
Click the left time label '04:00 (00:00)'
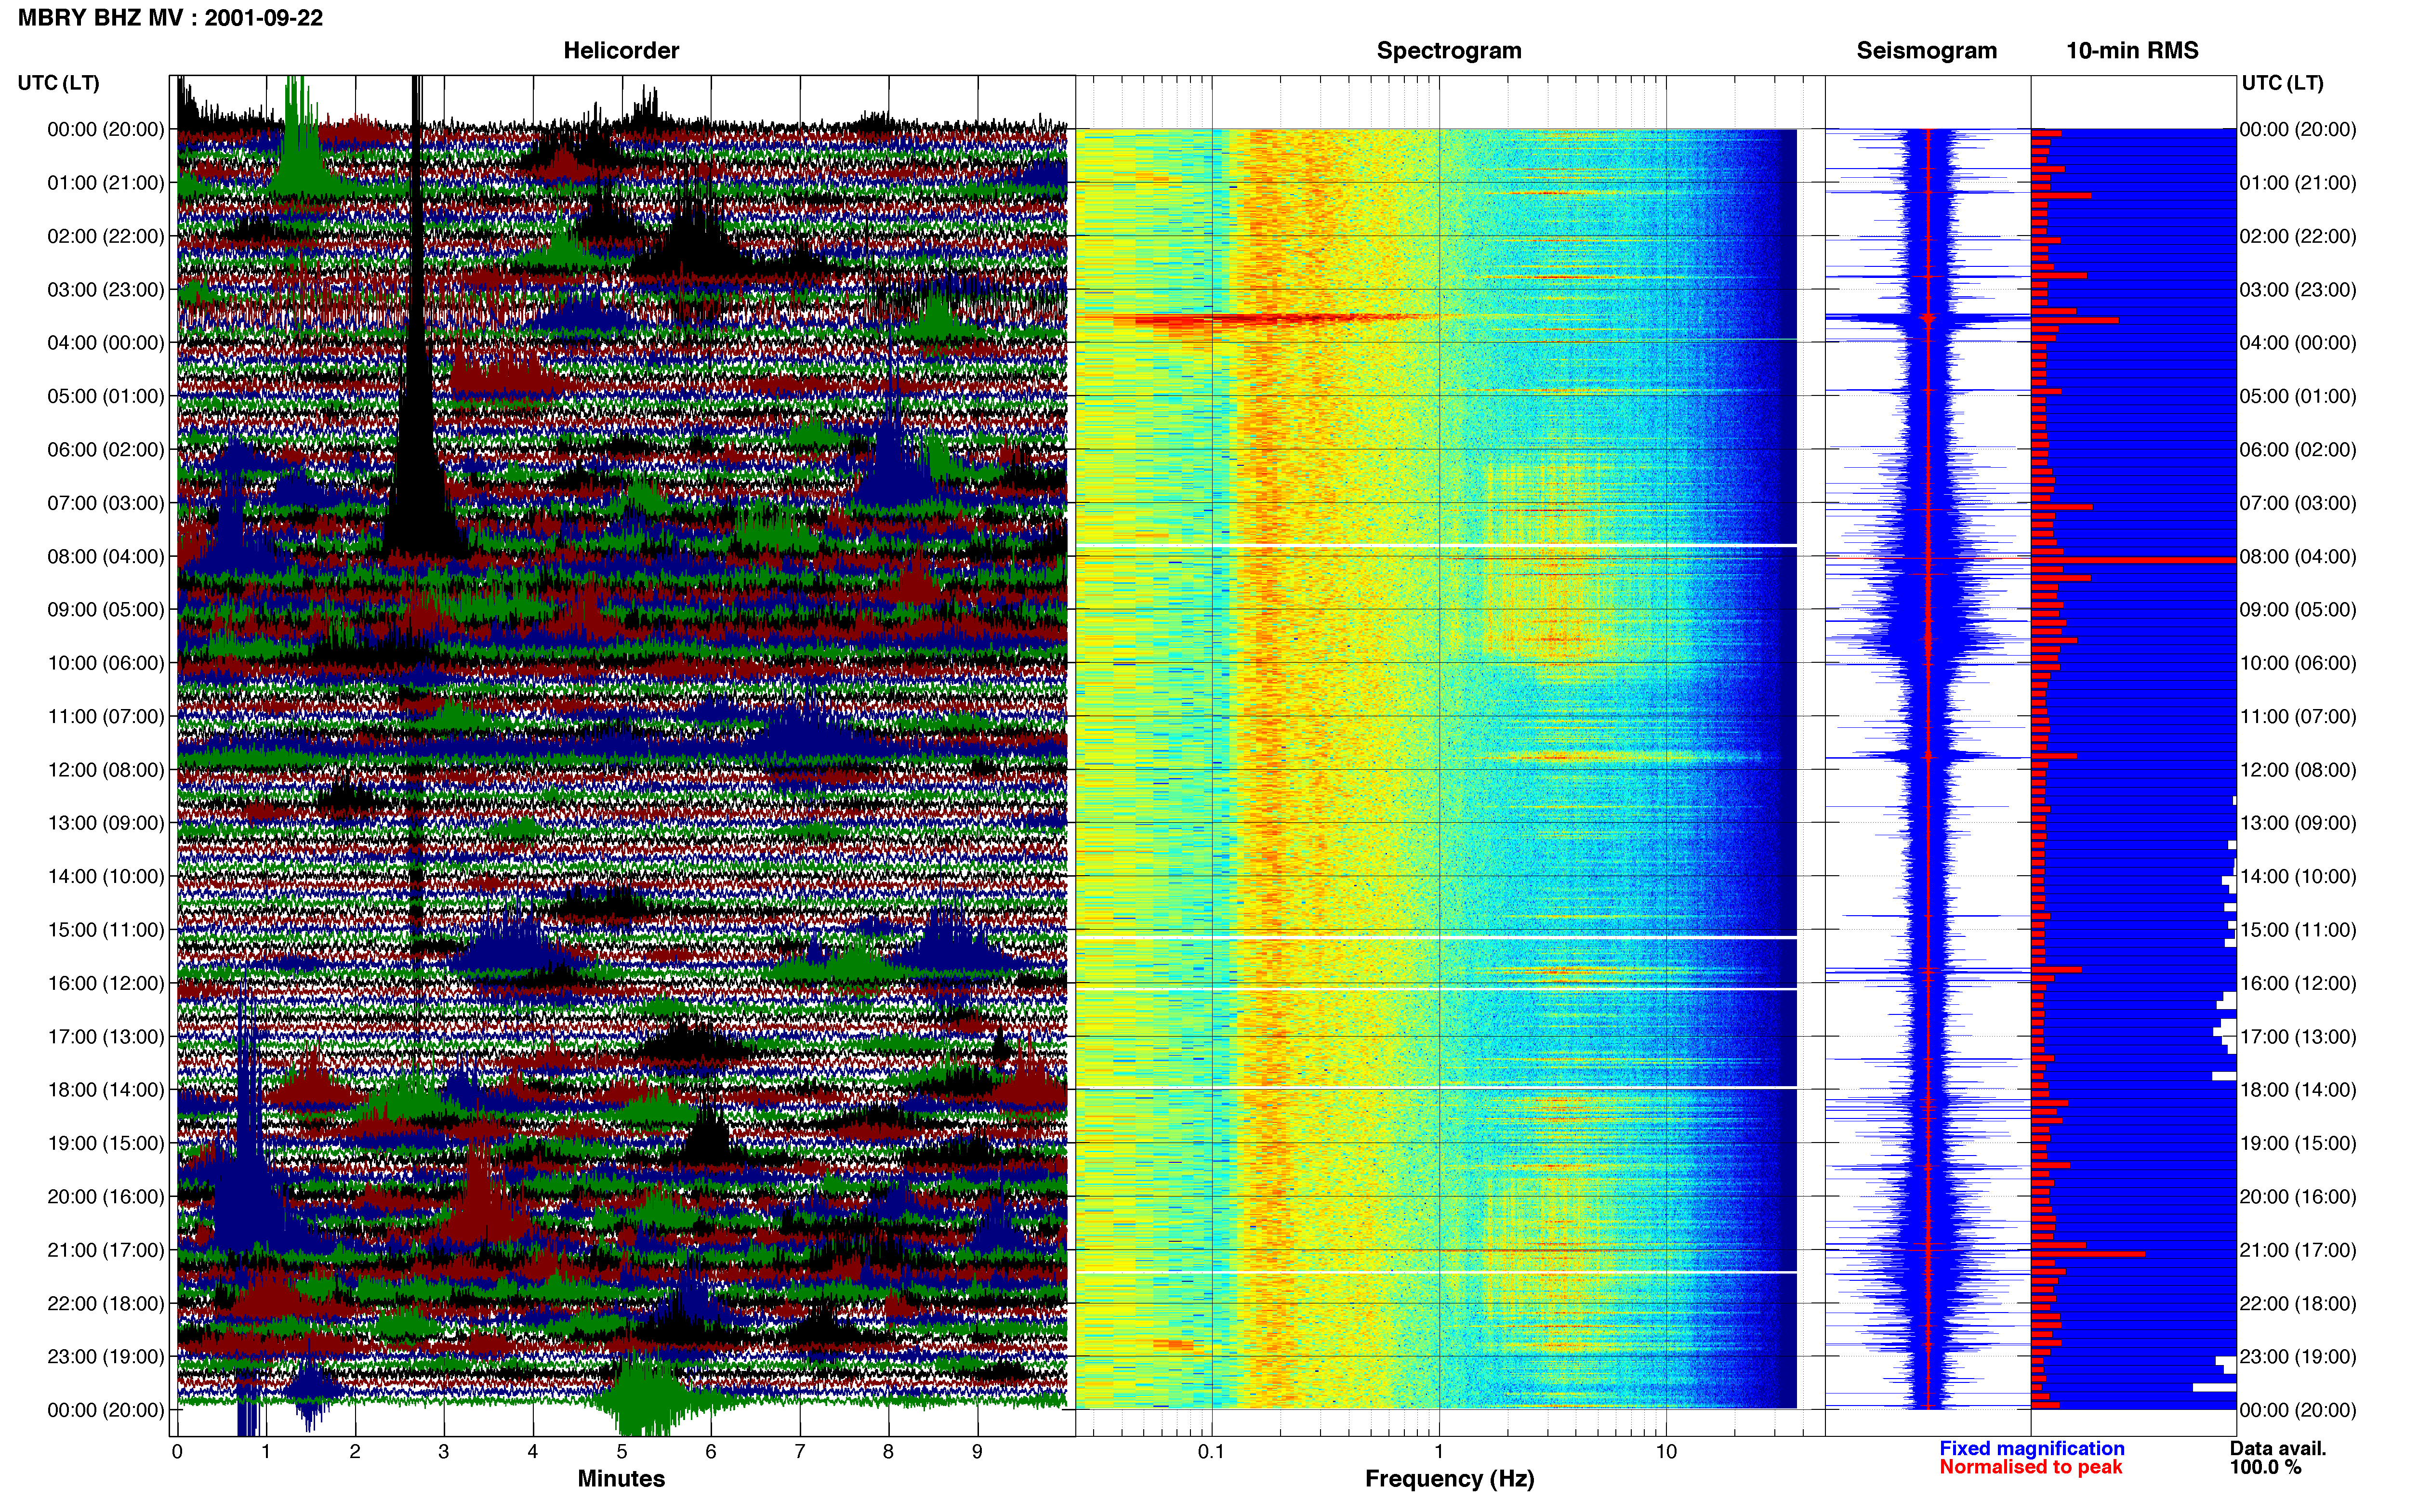point(106,343)
